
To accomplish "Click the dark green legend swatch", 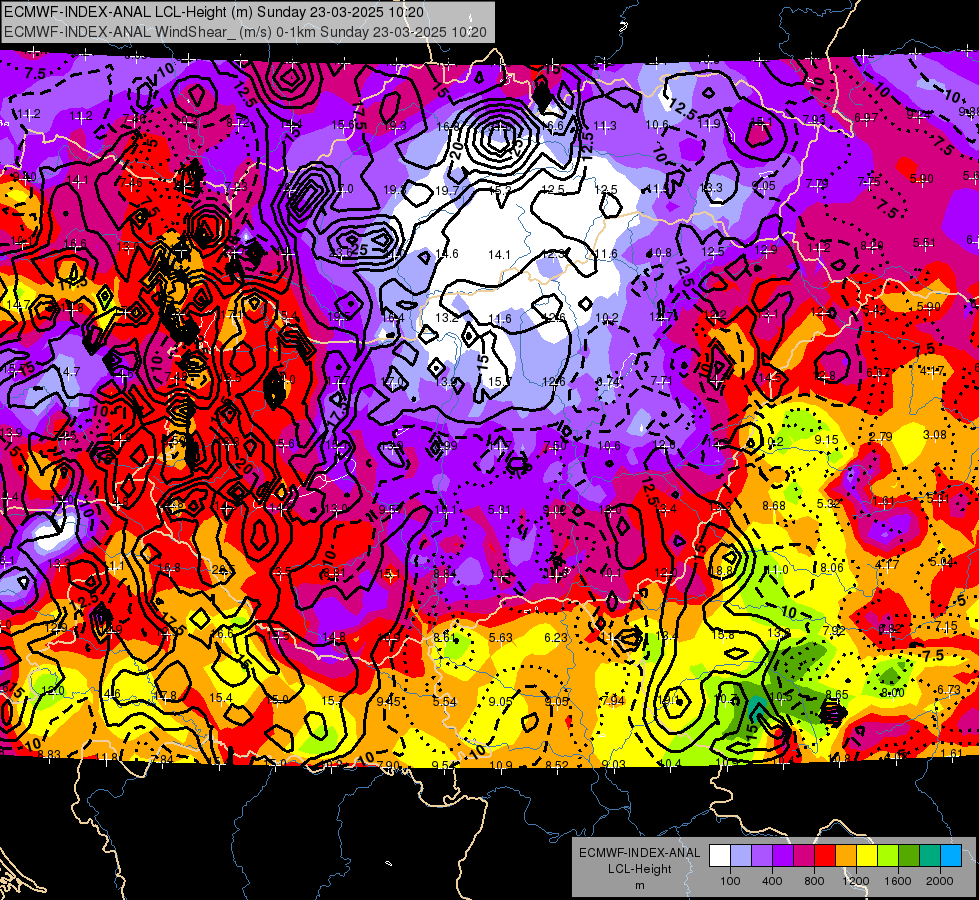I will click(x=909, y=856).
